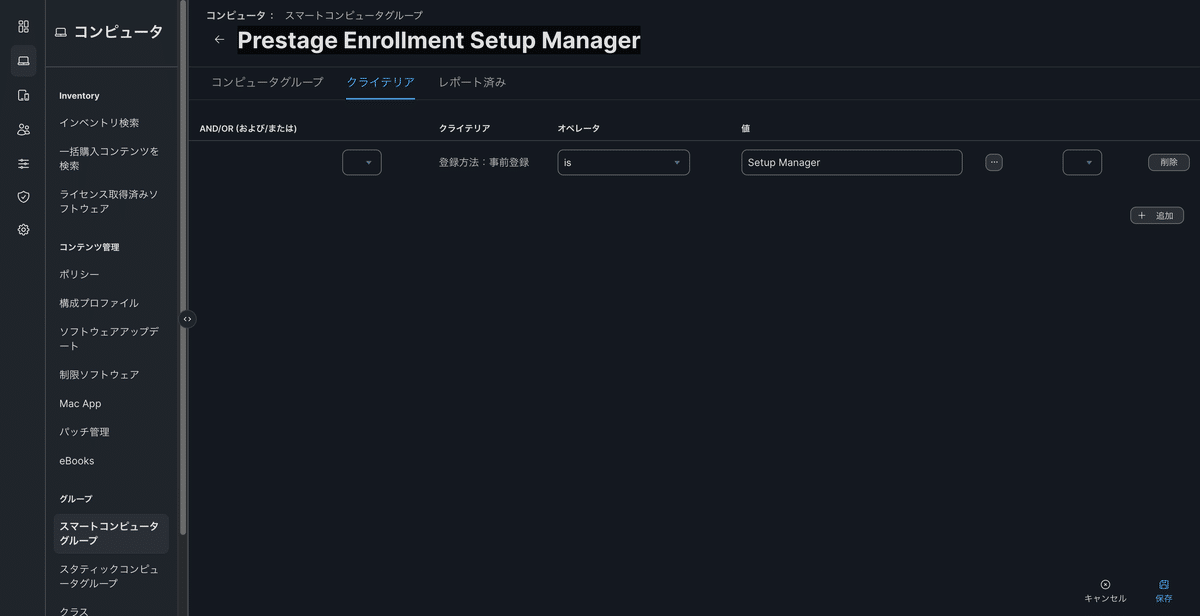Viewport: 1200px width, 616px height.
Task: Switch to the レポート済み tab
Action: click(x=471, y=83)
